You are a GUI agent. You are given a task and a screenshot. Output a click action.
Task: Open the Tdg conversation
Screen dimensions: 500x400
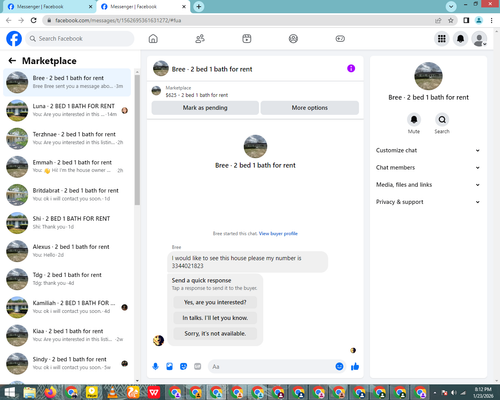[x=67, y=279]
